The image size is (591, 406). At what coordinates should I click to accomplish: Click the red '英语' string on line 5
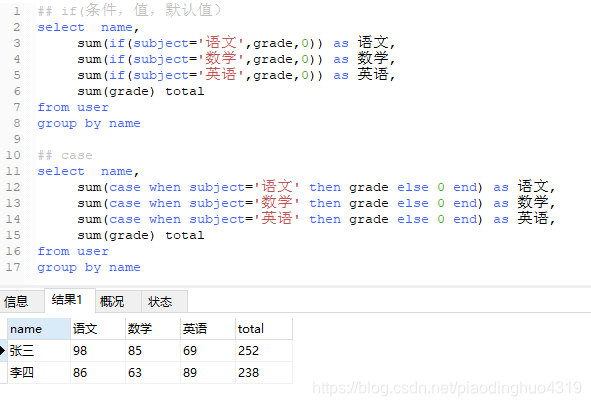coord(221,75)
